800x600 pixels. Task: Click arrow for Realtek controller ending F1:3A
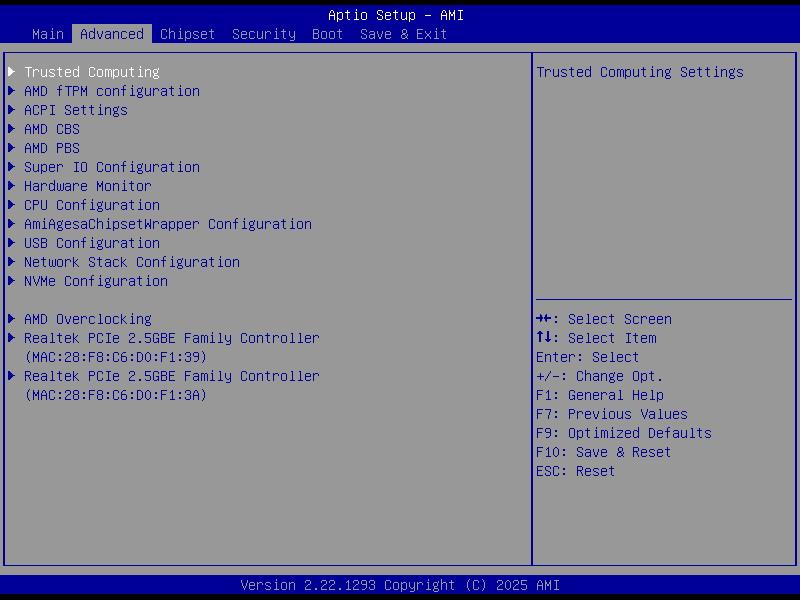(12, 376)
